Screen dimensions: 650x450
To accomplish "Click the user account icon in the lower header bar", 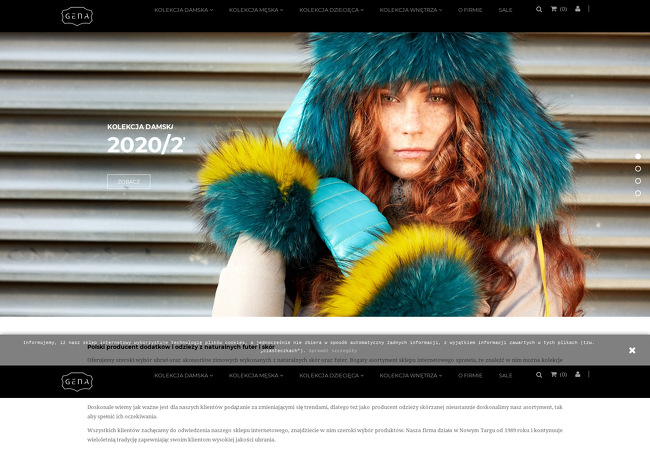I will click(x=577, y=374).
